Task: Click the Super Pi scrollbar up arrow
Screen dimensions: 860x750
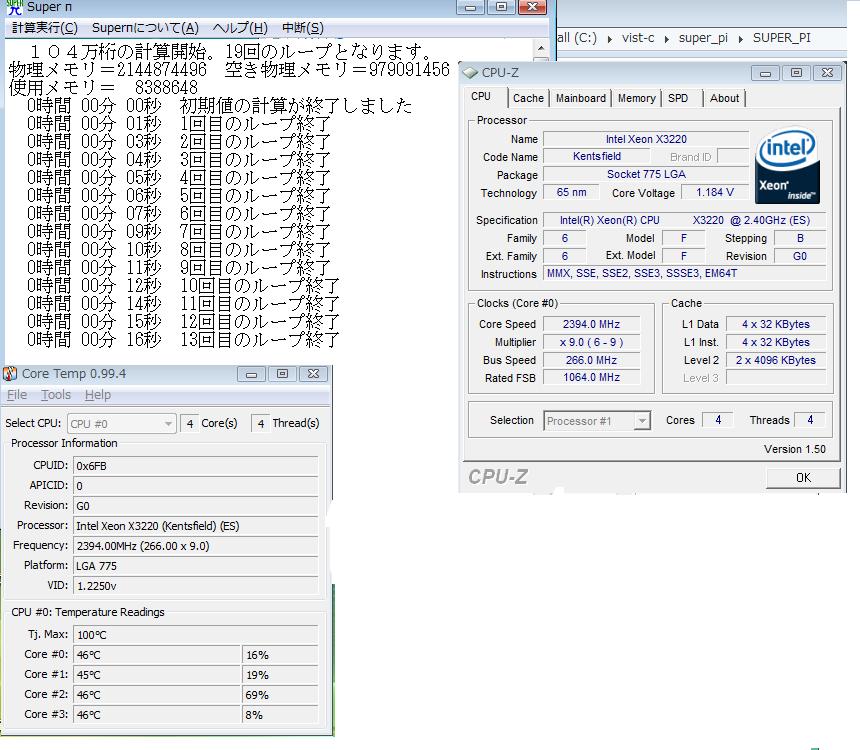Action: coord(541,48)
